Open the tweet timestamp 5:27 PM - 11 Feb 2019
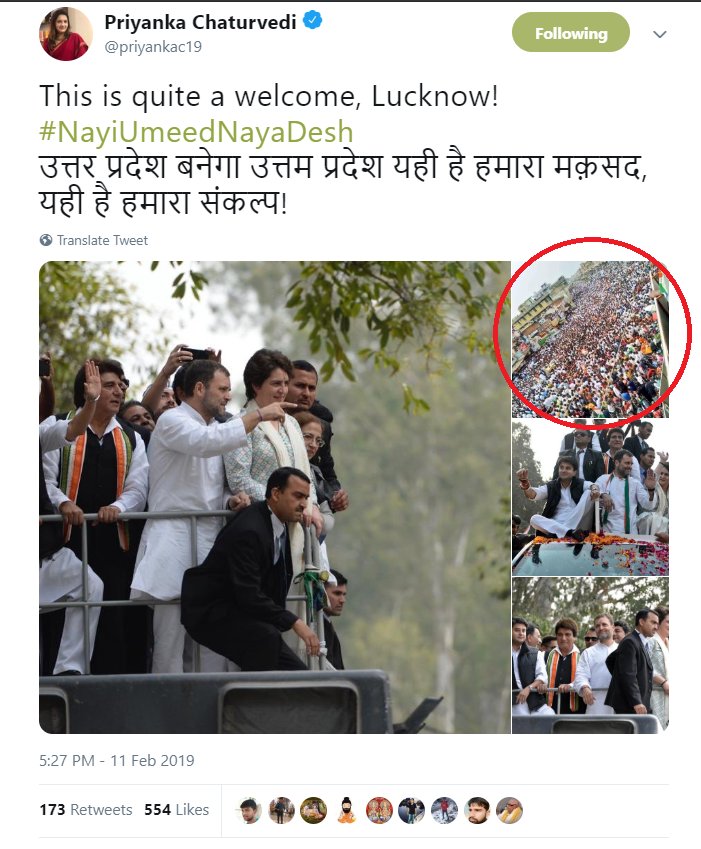The width and height of the screenshot is (701, 849). 116,761
